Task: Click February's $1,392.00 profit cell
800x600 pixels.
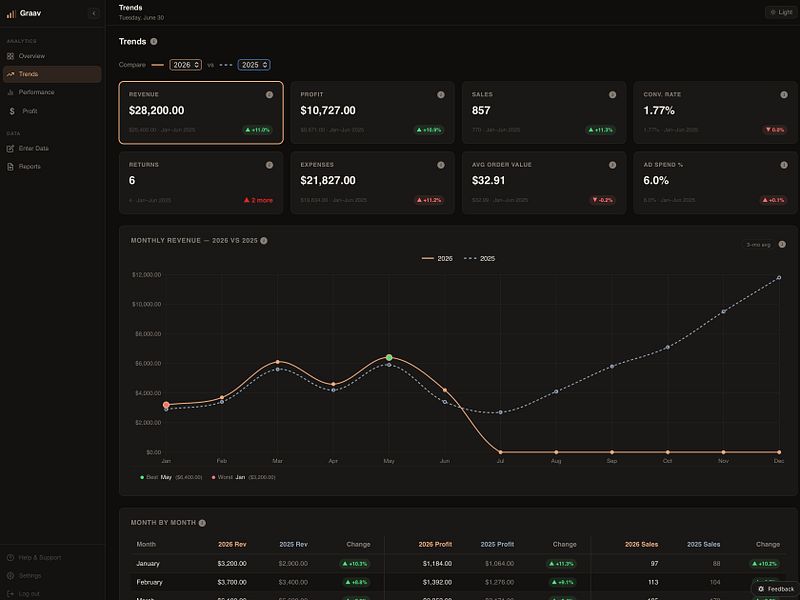Action: pyautogui.click(x=437, y=582)
